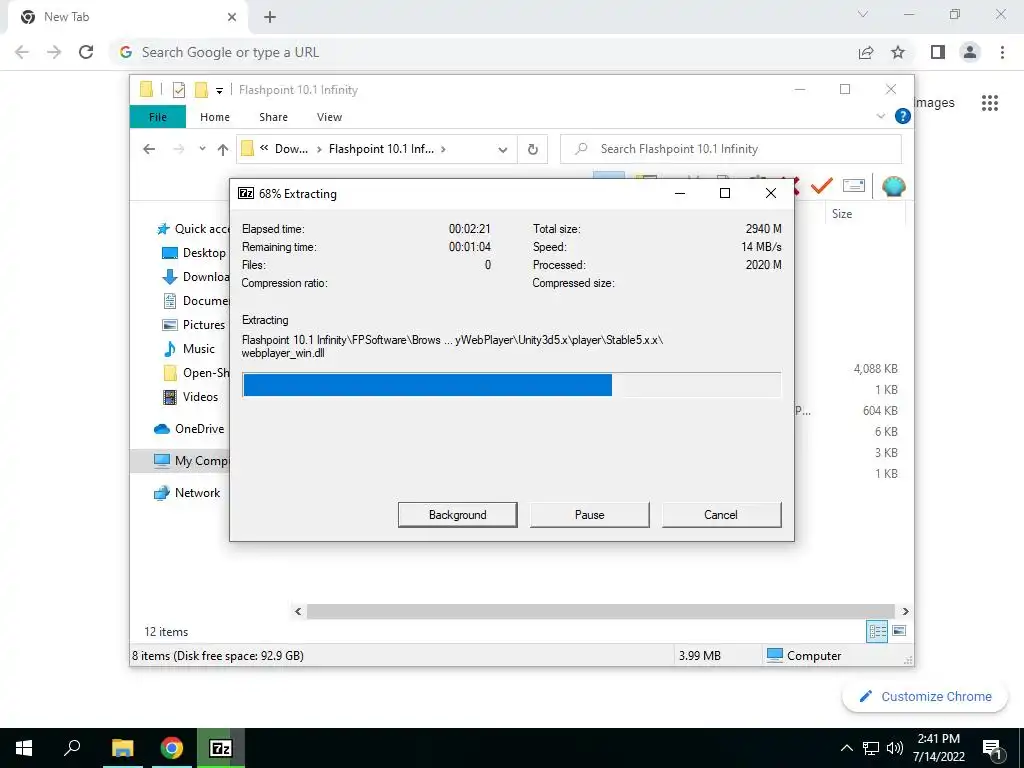Reload the Chrome page
This screenshot has height=768, width=1024.
86,52
